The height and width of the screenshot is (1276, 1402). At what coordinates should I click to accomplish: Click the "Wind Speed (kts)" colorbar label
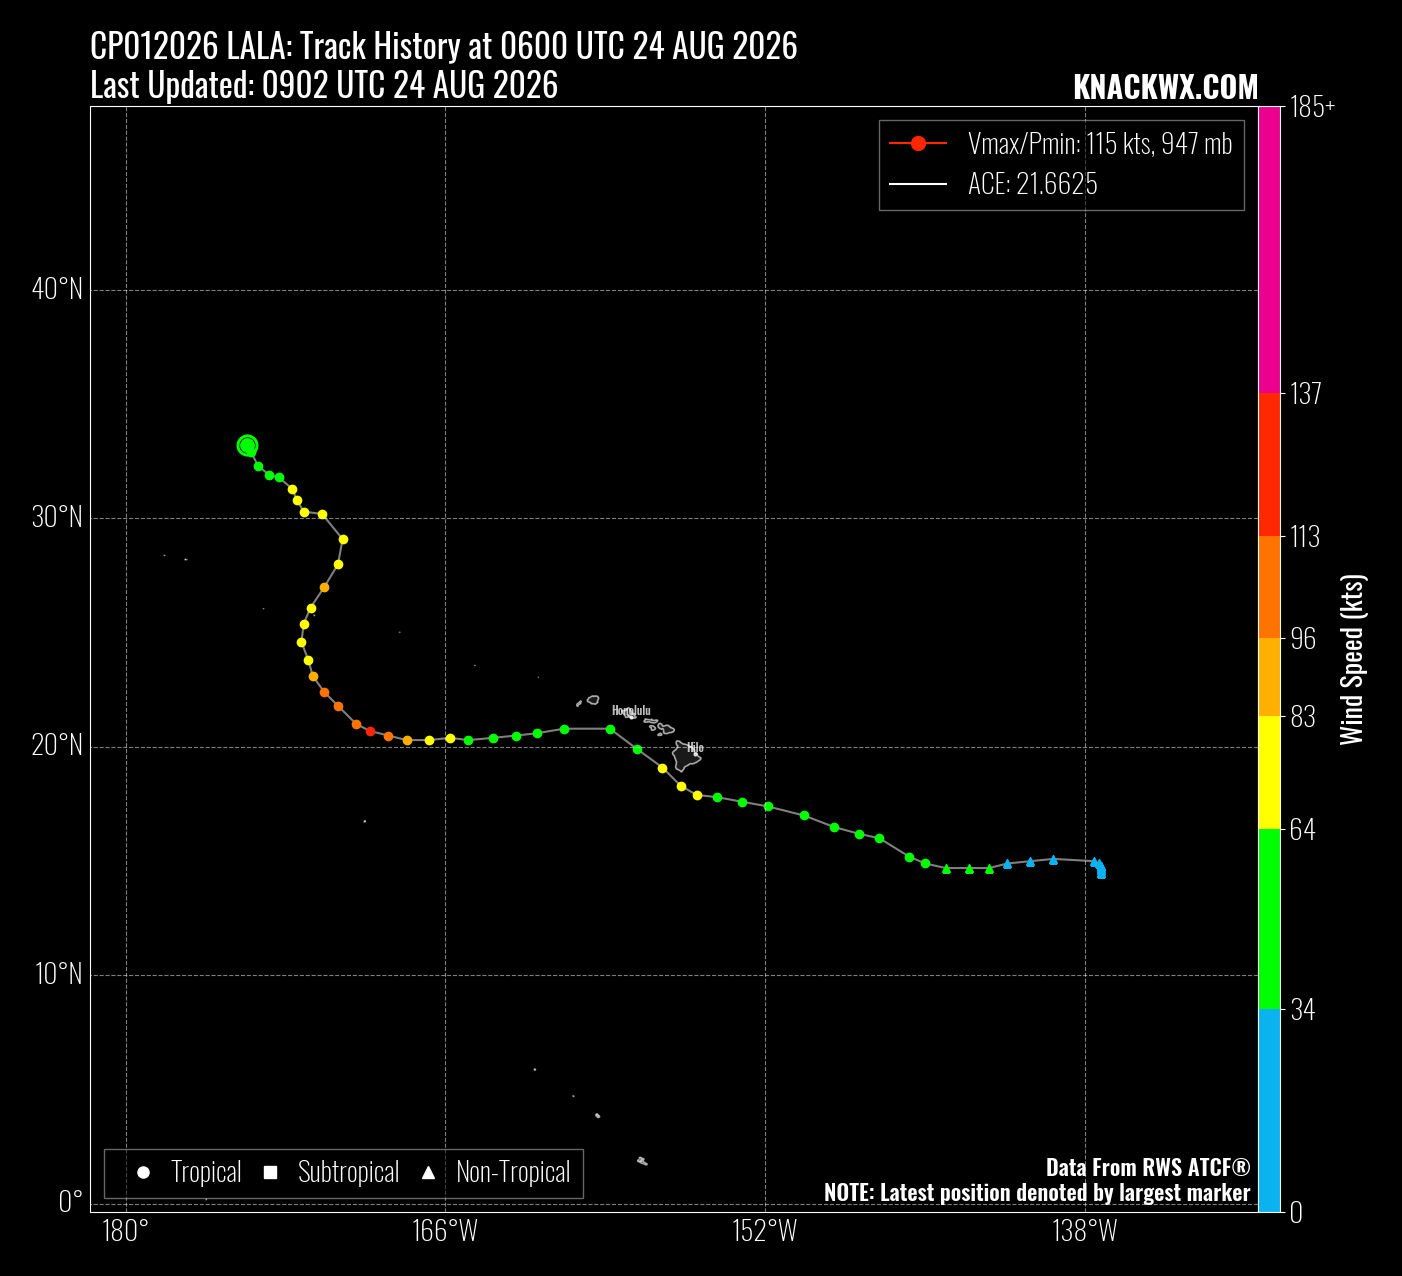click(1352, 660)
